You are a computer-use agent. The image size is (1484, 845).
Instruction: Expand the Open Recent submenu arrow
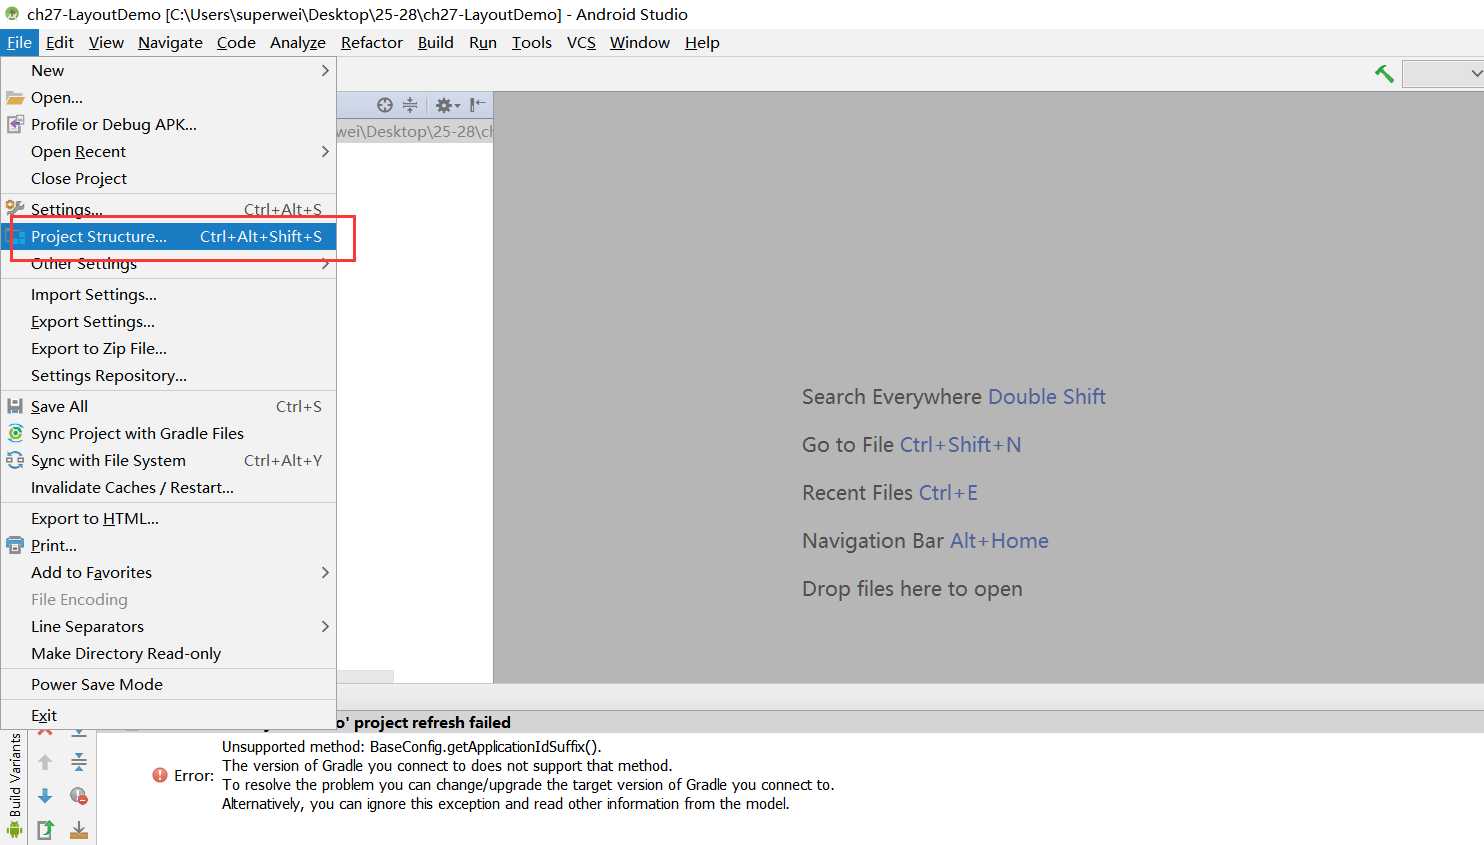[x=325, y=151]
